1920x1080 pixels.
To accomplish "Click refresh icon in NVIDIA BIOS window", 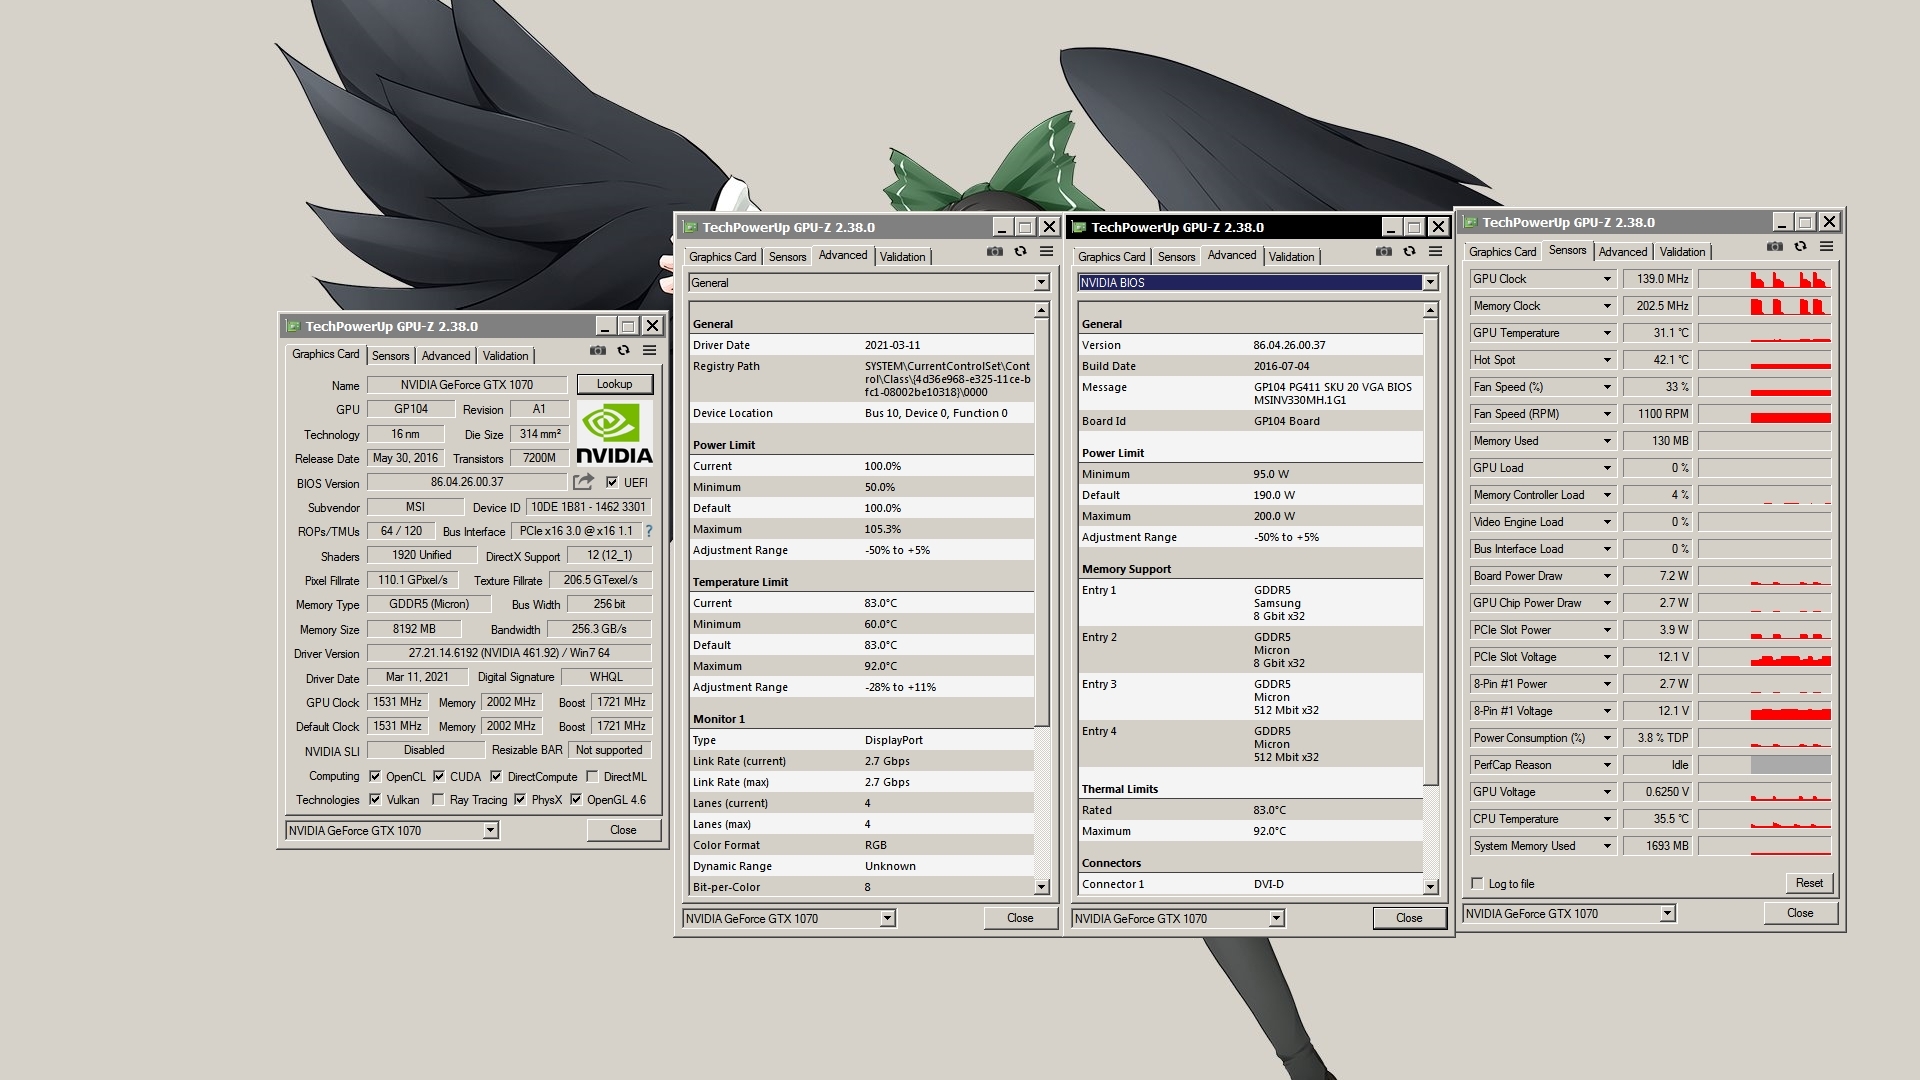I will [1410, 252].
